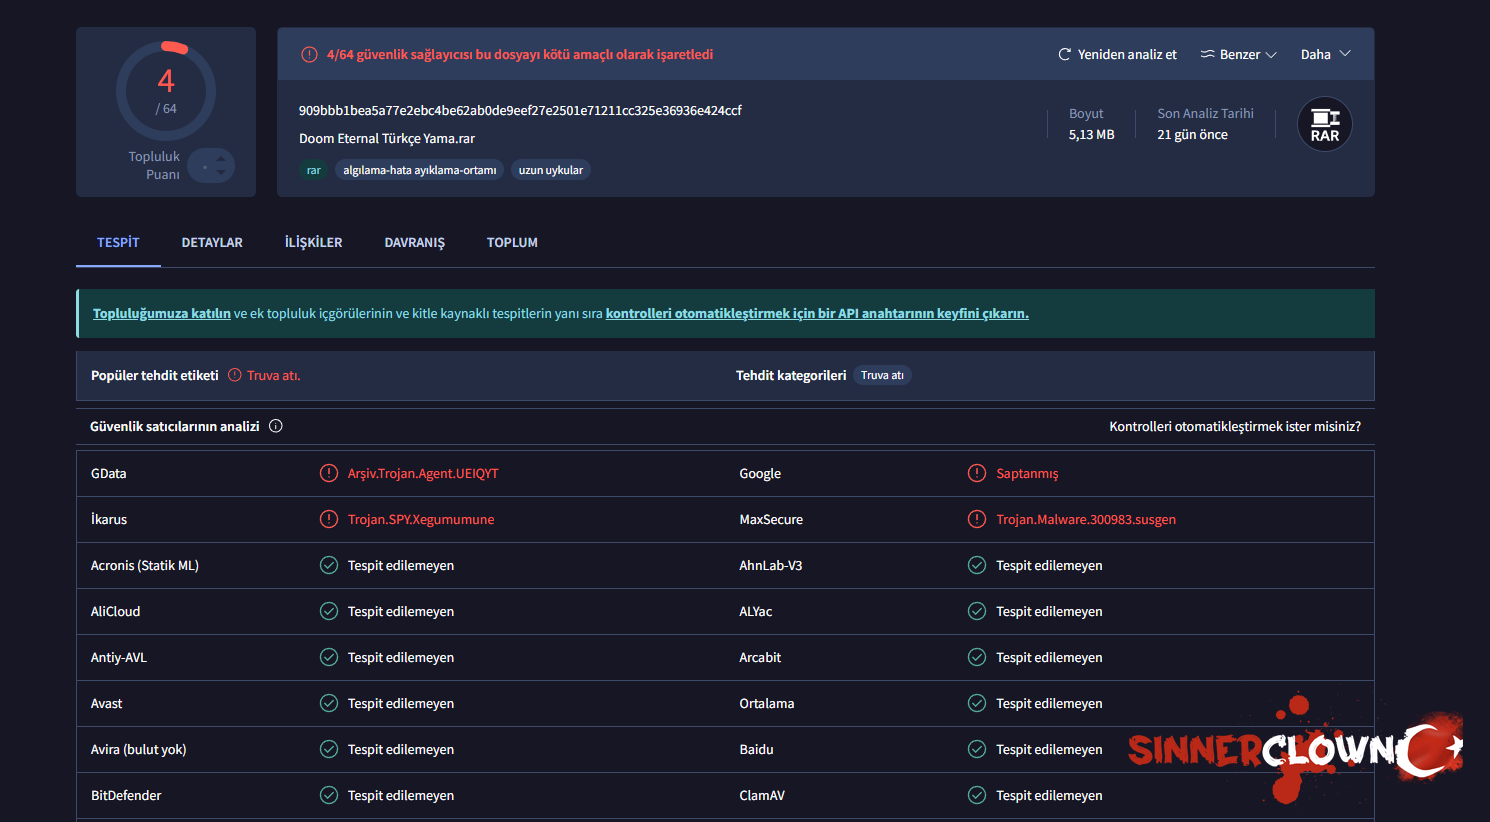
Task: Click info icon beside Güvenlik satıcılarının analizi
Action: coord(276,426)
